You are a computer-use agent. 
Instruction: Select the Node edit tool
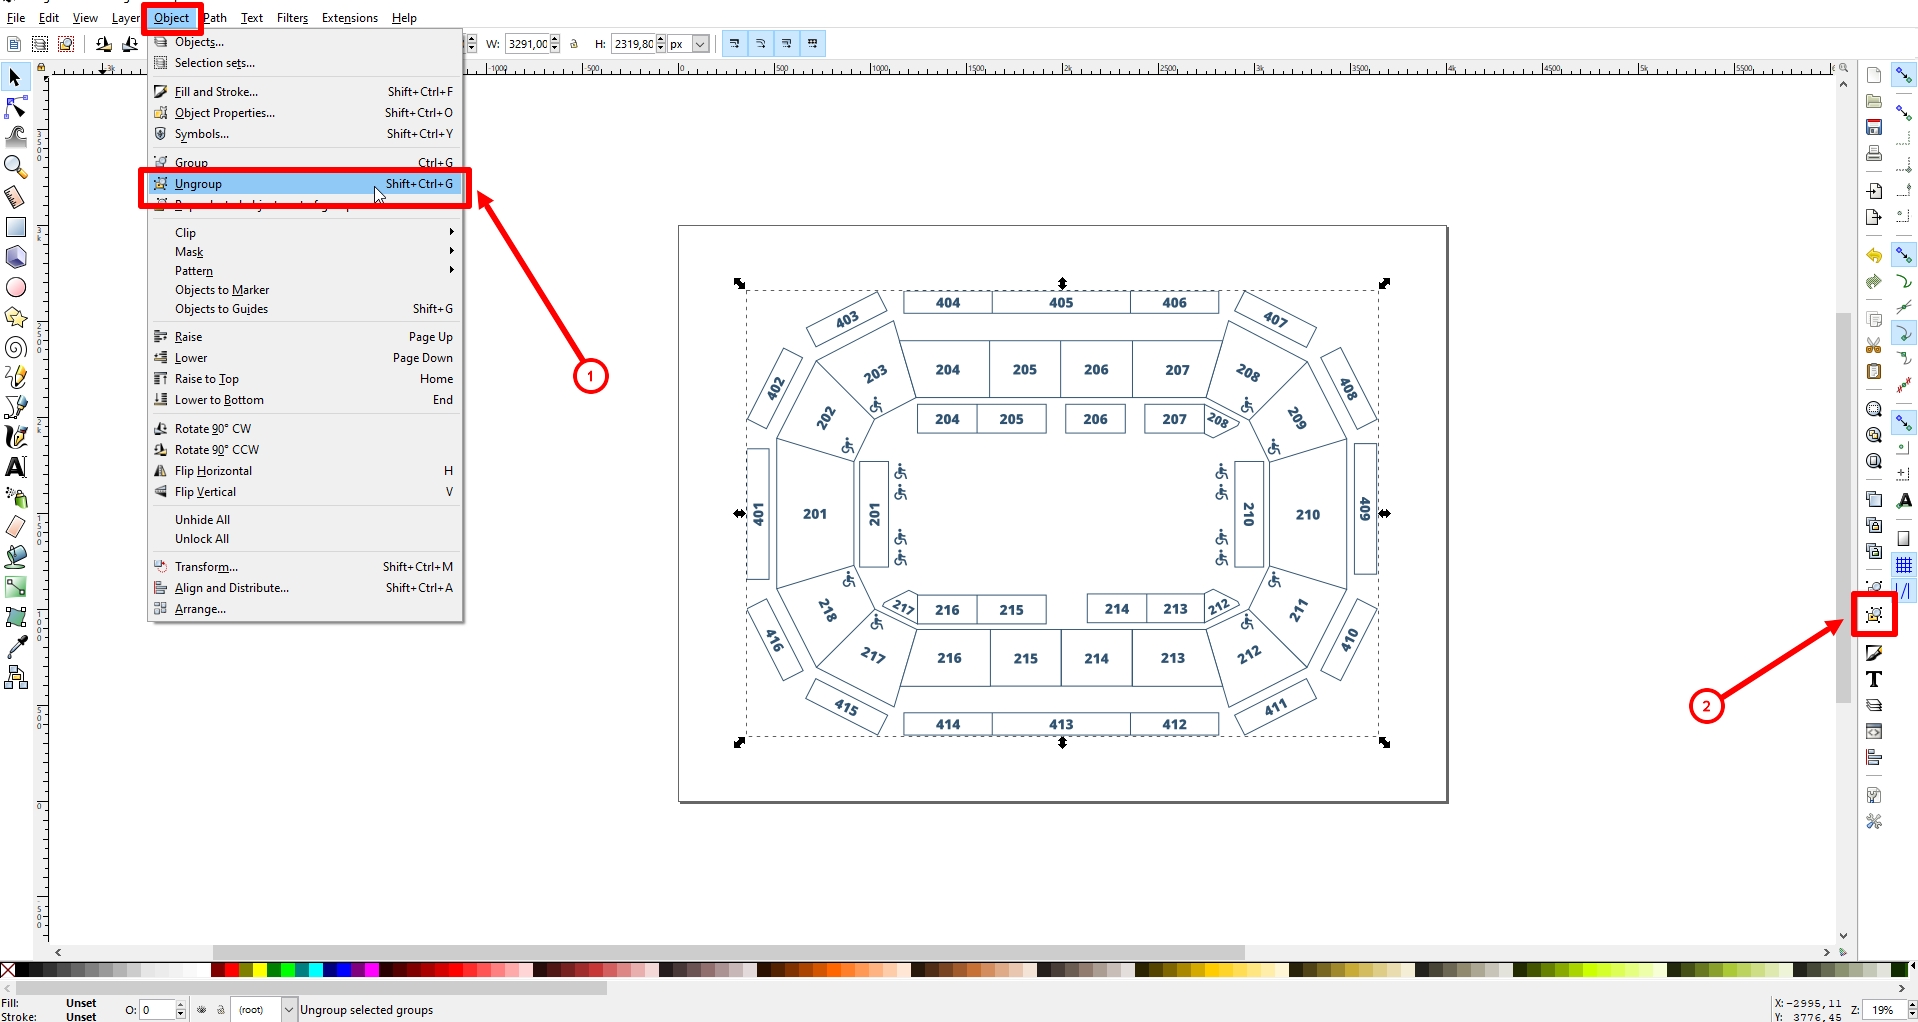click(x=15, y=107)
